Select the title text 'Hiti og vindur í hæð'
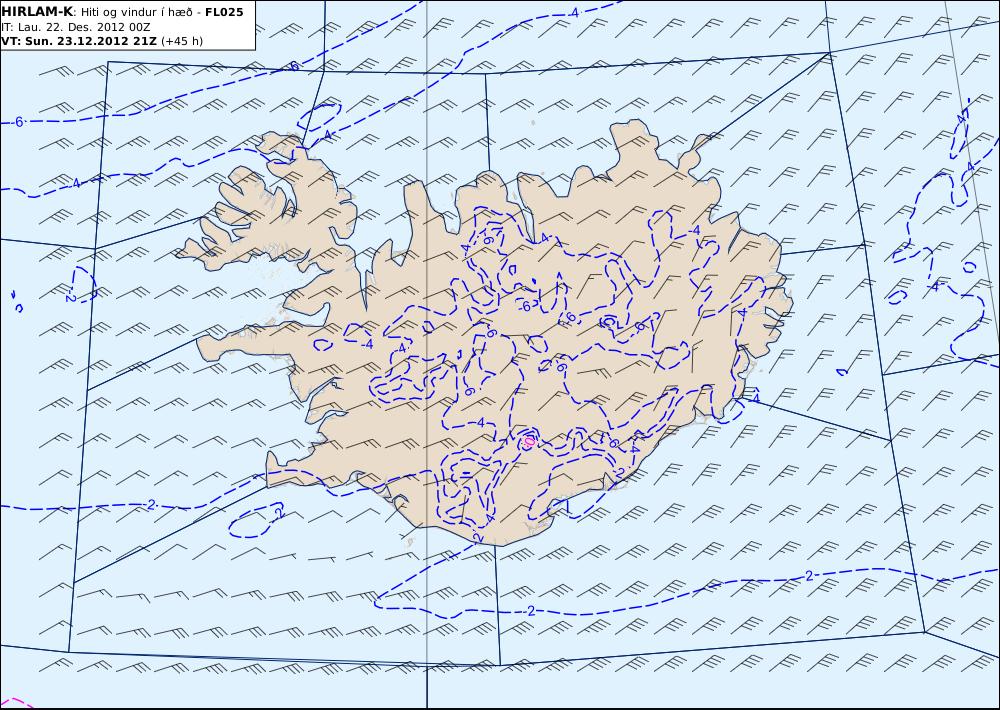 [x=136, y=12]
